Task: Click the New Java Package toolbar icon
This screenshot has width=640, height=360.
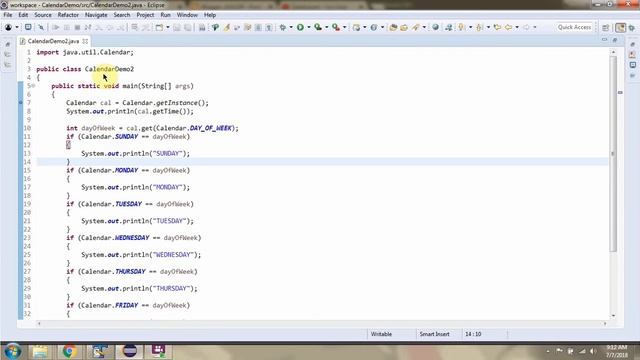Action: (356, 27)
